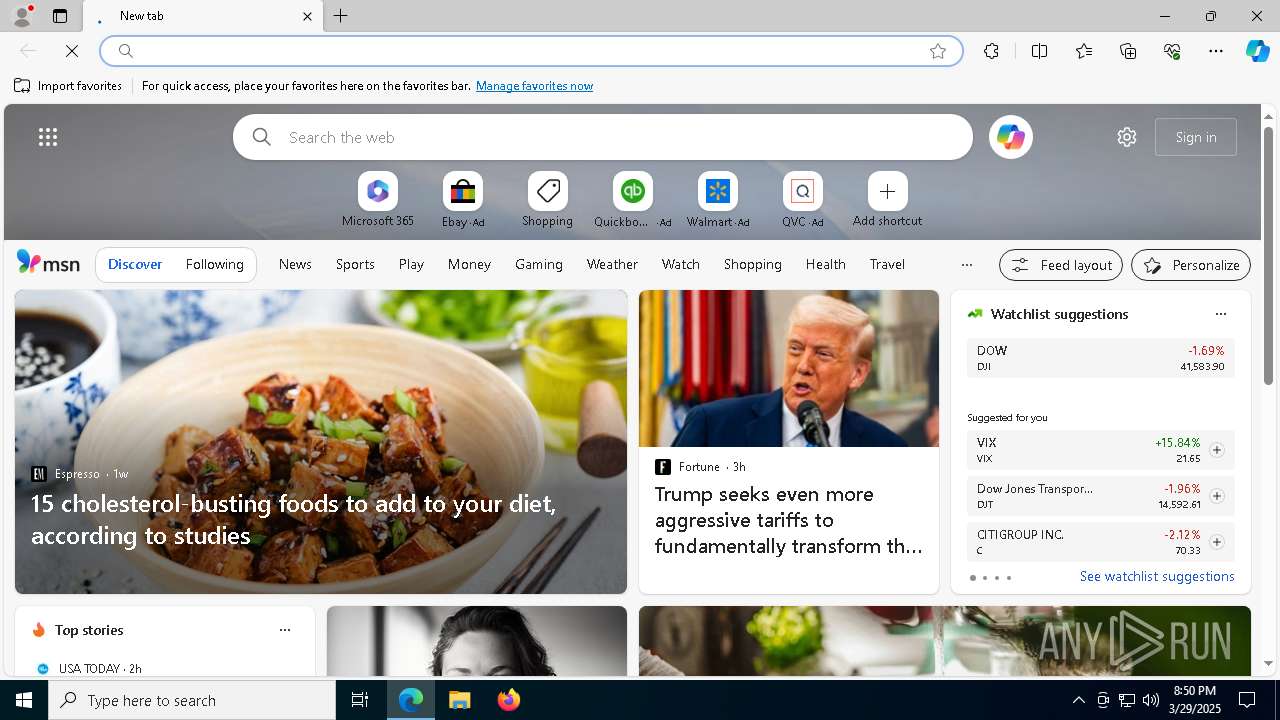1280x720 pixels.
Task: Go to MSN logo home
Action: (x=48, y=263)
